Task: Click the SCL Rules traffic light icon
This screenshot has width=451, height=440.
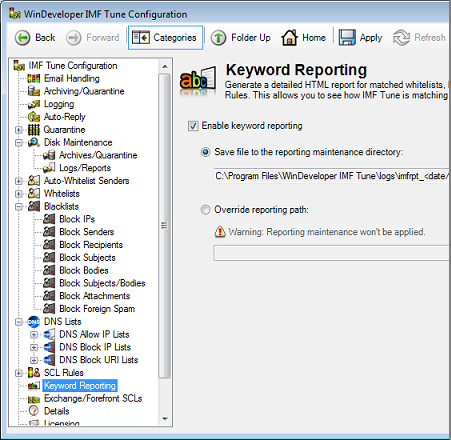Action: click(x=34, y=373)
